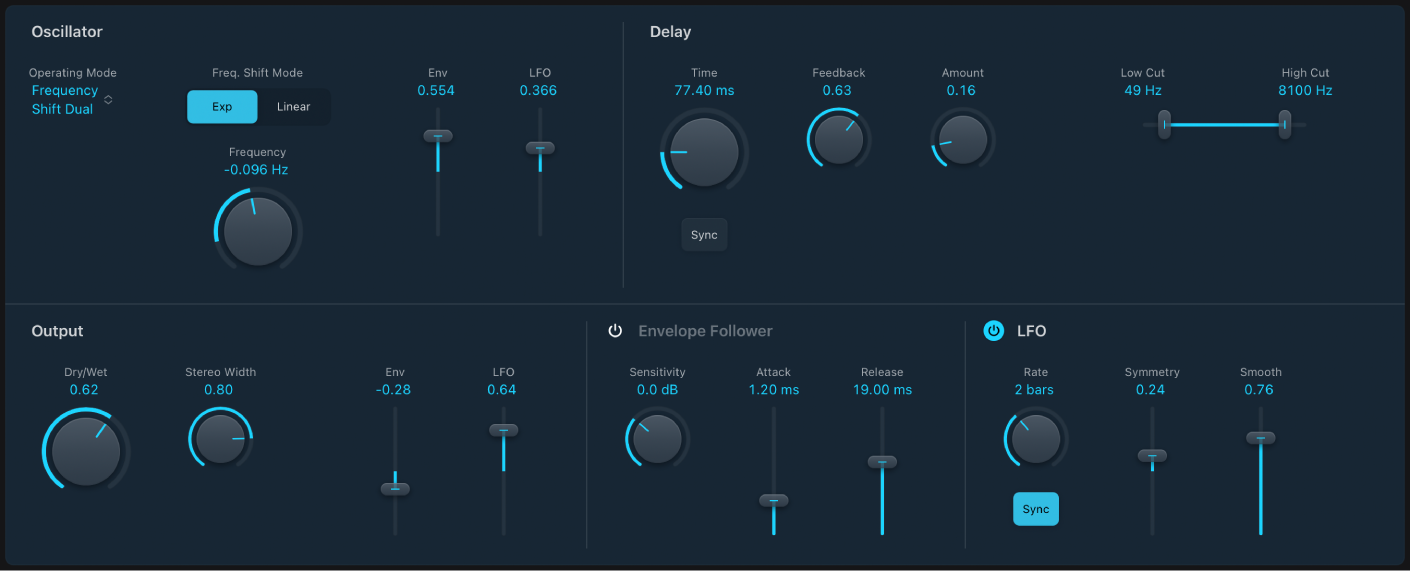Toggle the Envelope Follower power button
Viewport: 1410px width, 572px height.
pos(615,331)
